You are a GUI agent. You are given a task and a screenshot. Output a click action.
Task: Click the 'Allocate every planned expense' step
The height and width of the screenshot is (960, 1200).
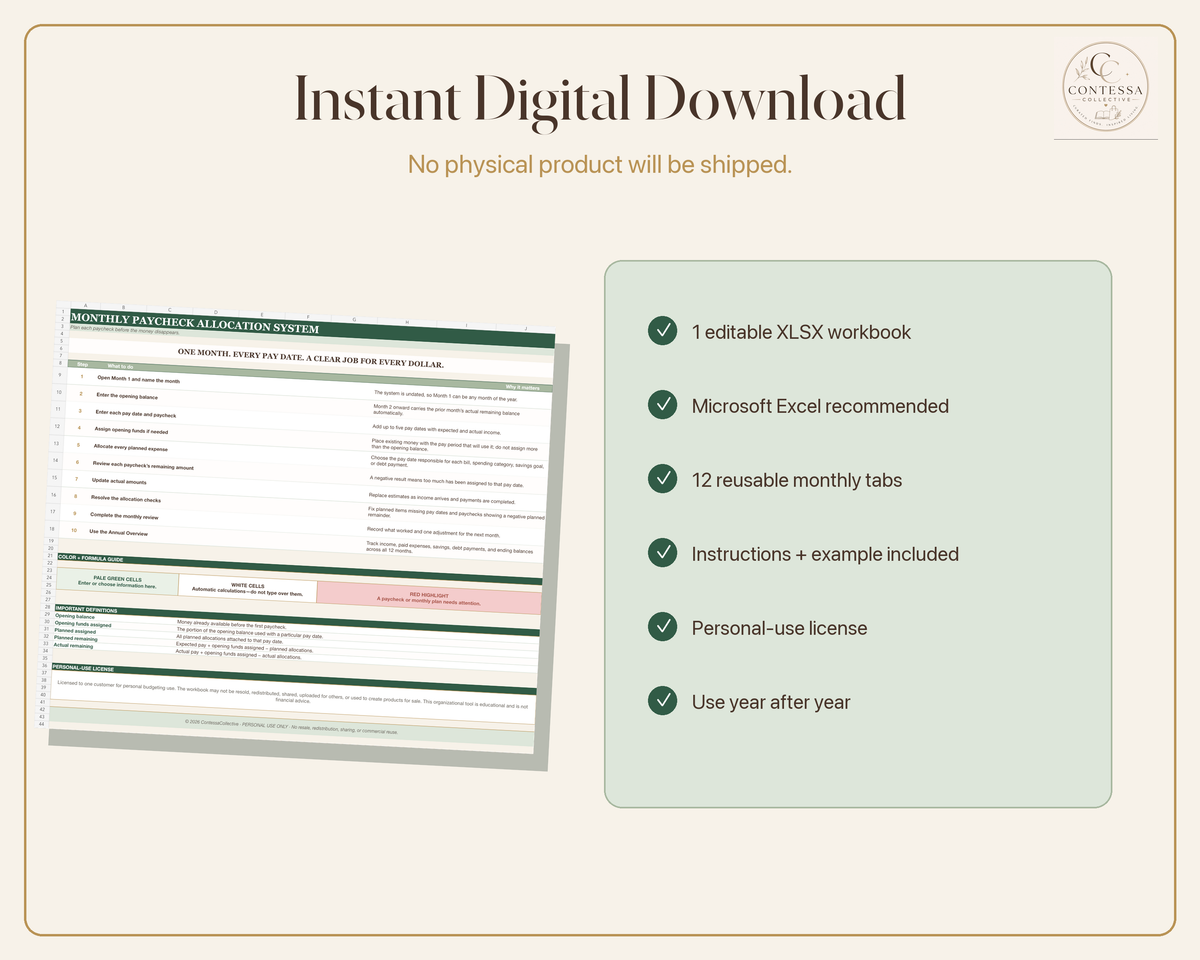131,447
